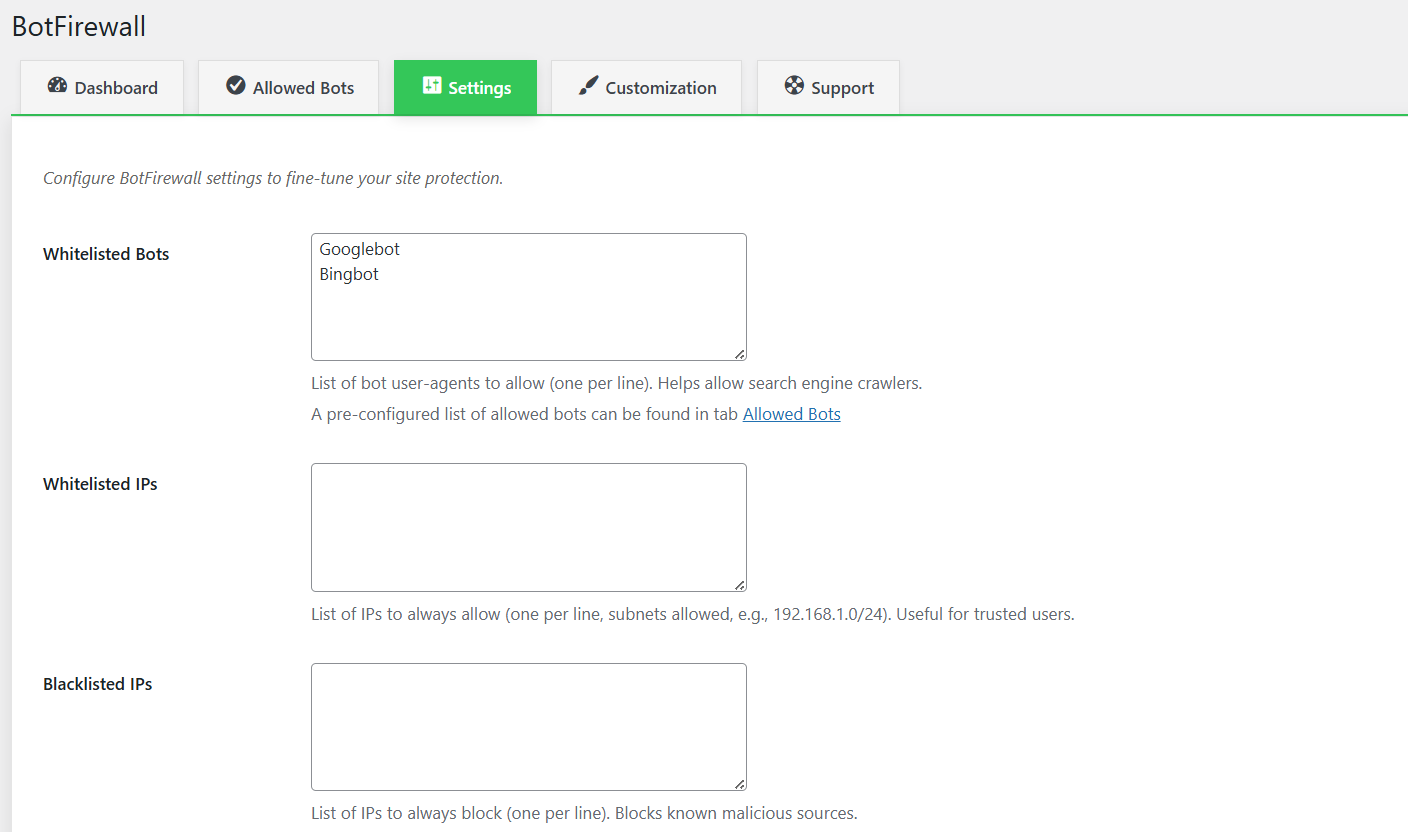Click inside the Whitelisted IPs text area
This screenshot has height=832, width=1408.
point(528,527)
